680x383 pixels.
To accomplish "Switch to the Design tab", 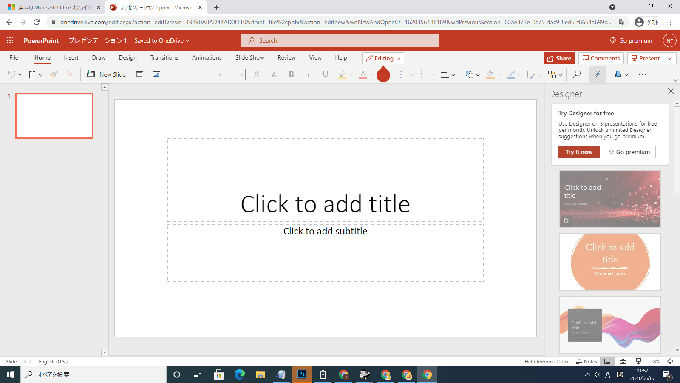I will tap(127, 58).
